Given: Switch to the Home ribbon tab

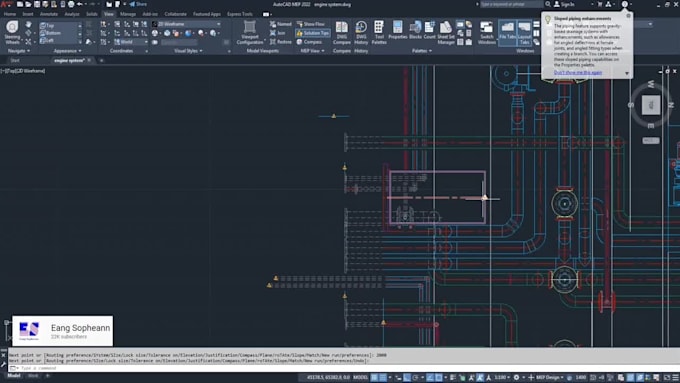Looking at the screenshot, I should [10, 14].
